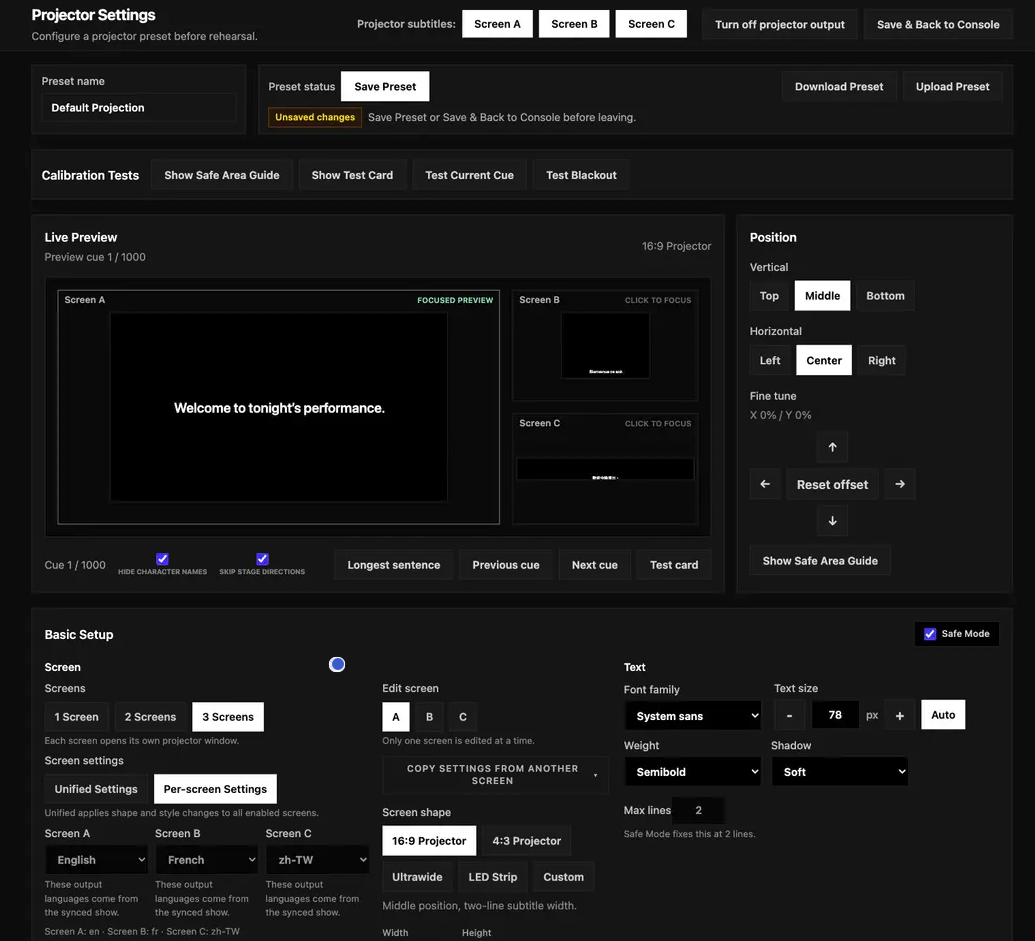Go to Previous cue
The image size is (1035, 941).
[506, 565]
